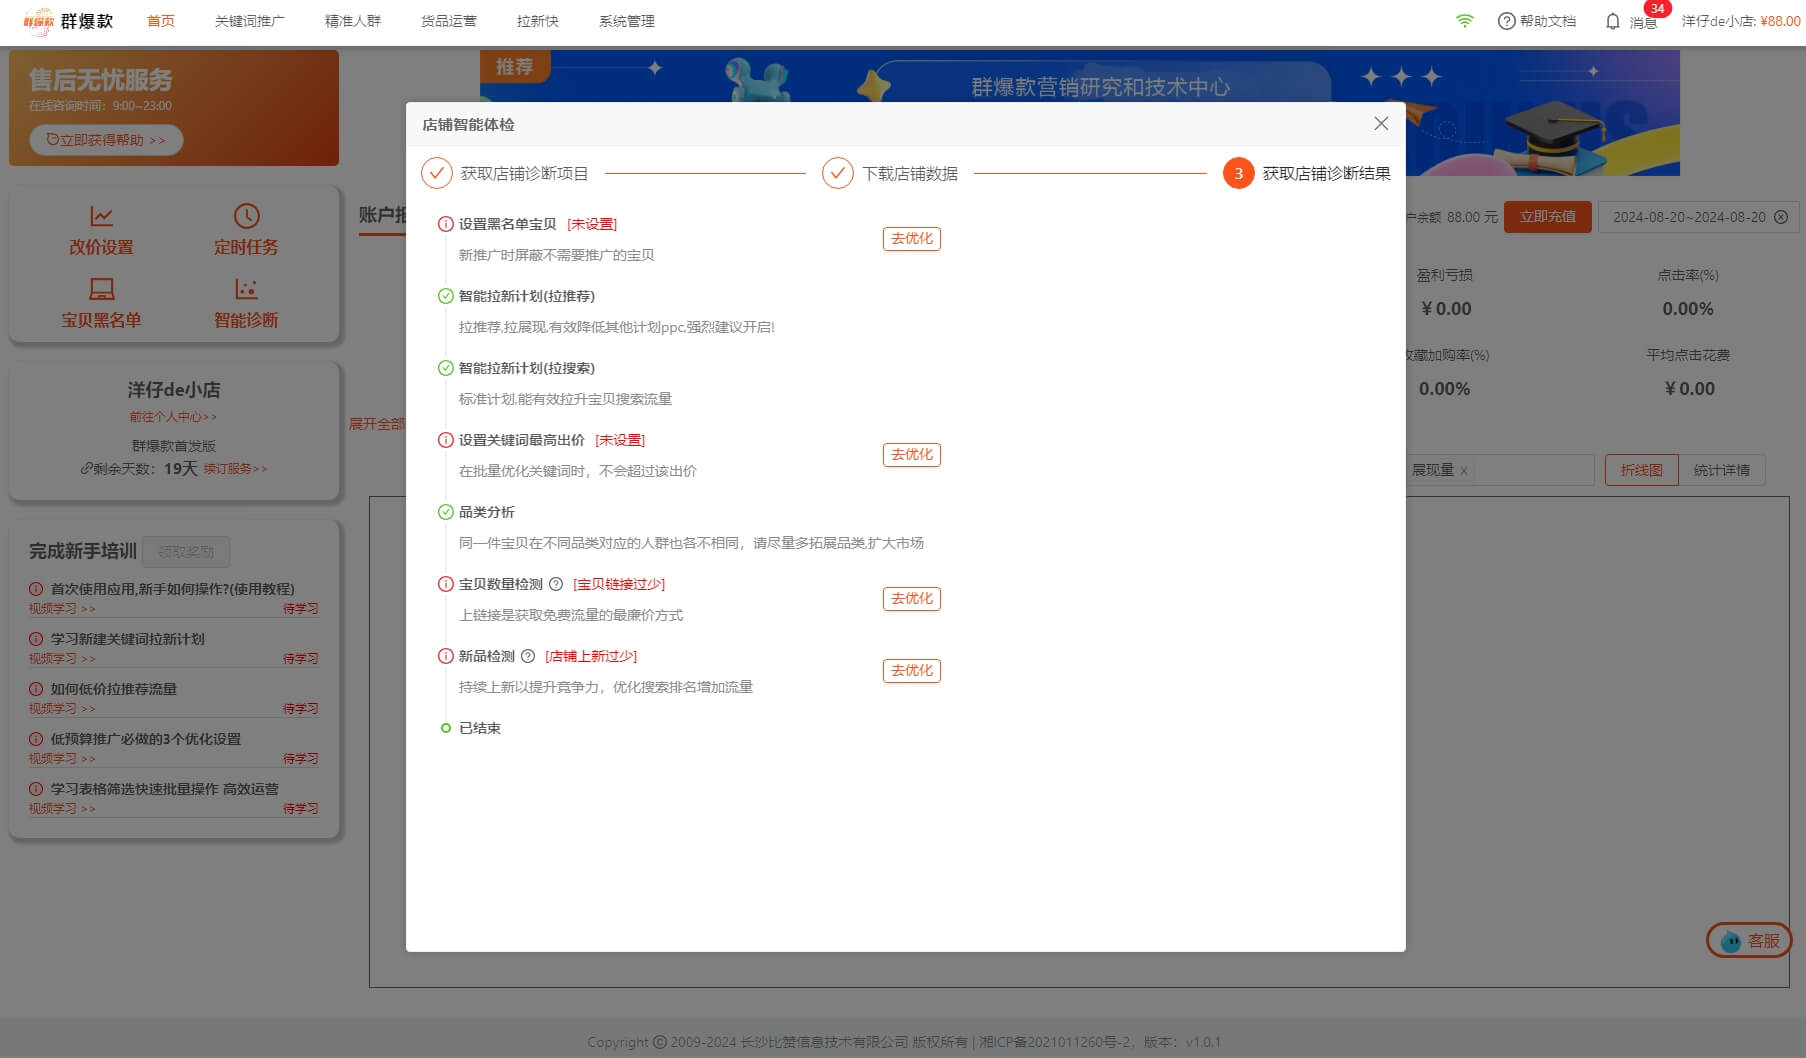Screen dimensions: 1806x1058
Task: Click 去优化 for 设置黑名单宝贝
Action: 912,239
